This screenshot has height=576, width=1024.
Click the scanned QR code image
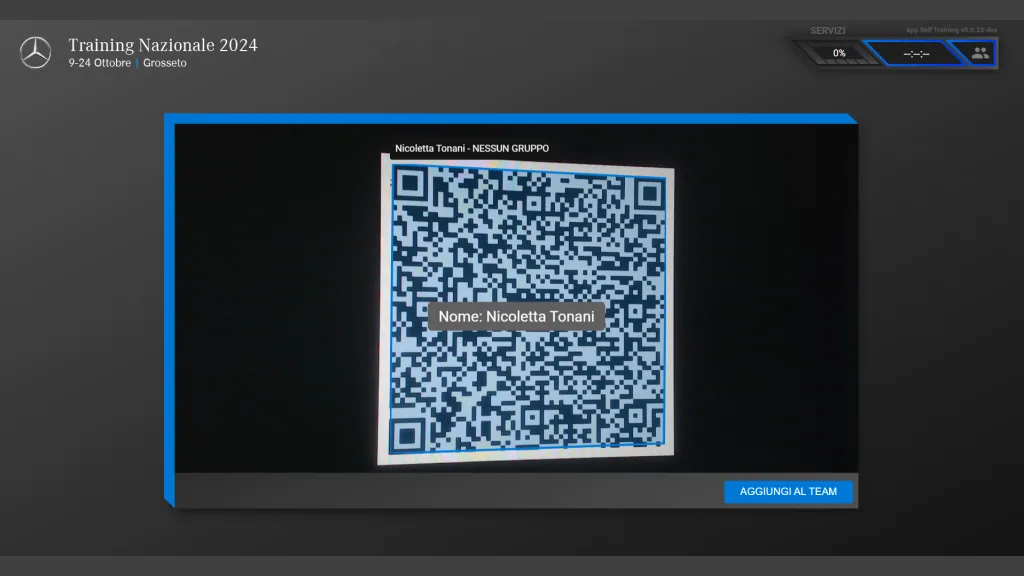(x=526, y=309)
